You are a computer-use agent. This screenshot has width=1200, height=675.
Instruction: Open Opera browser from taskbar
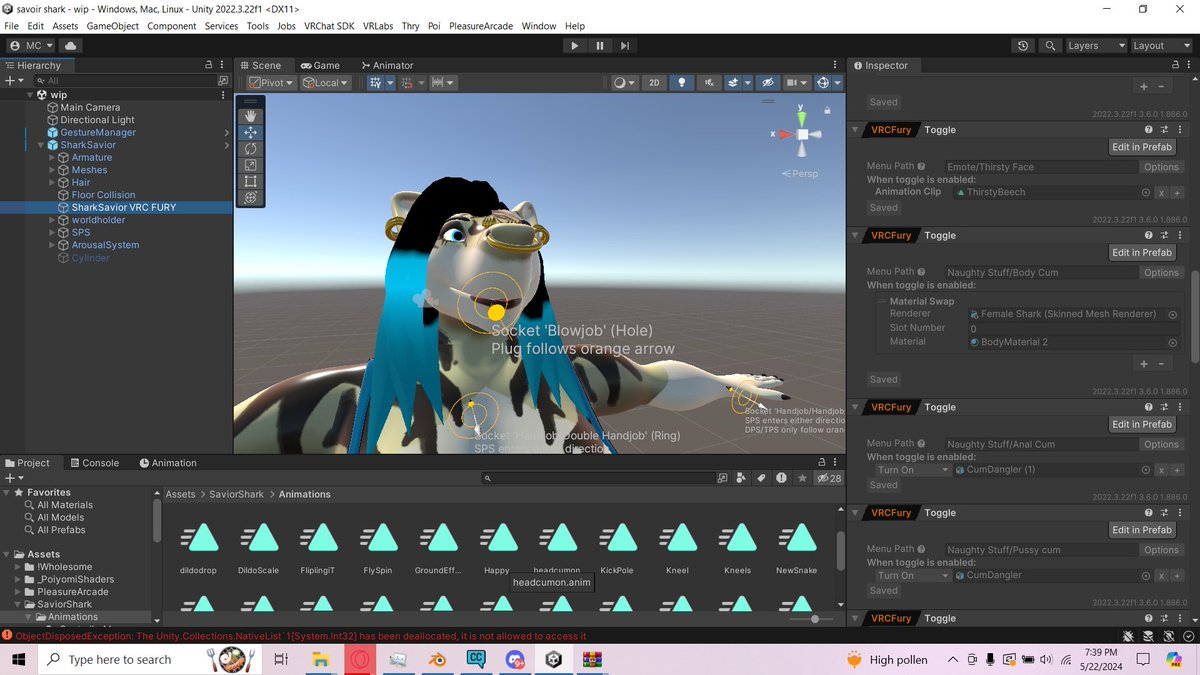coord(360,660)
